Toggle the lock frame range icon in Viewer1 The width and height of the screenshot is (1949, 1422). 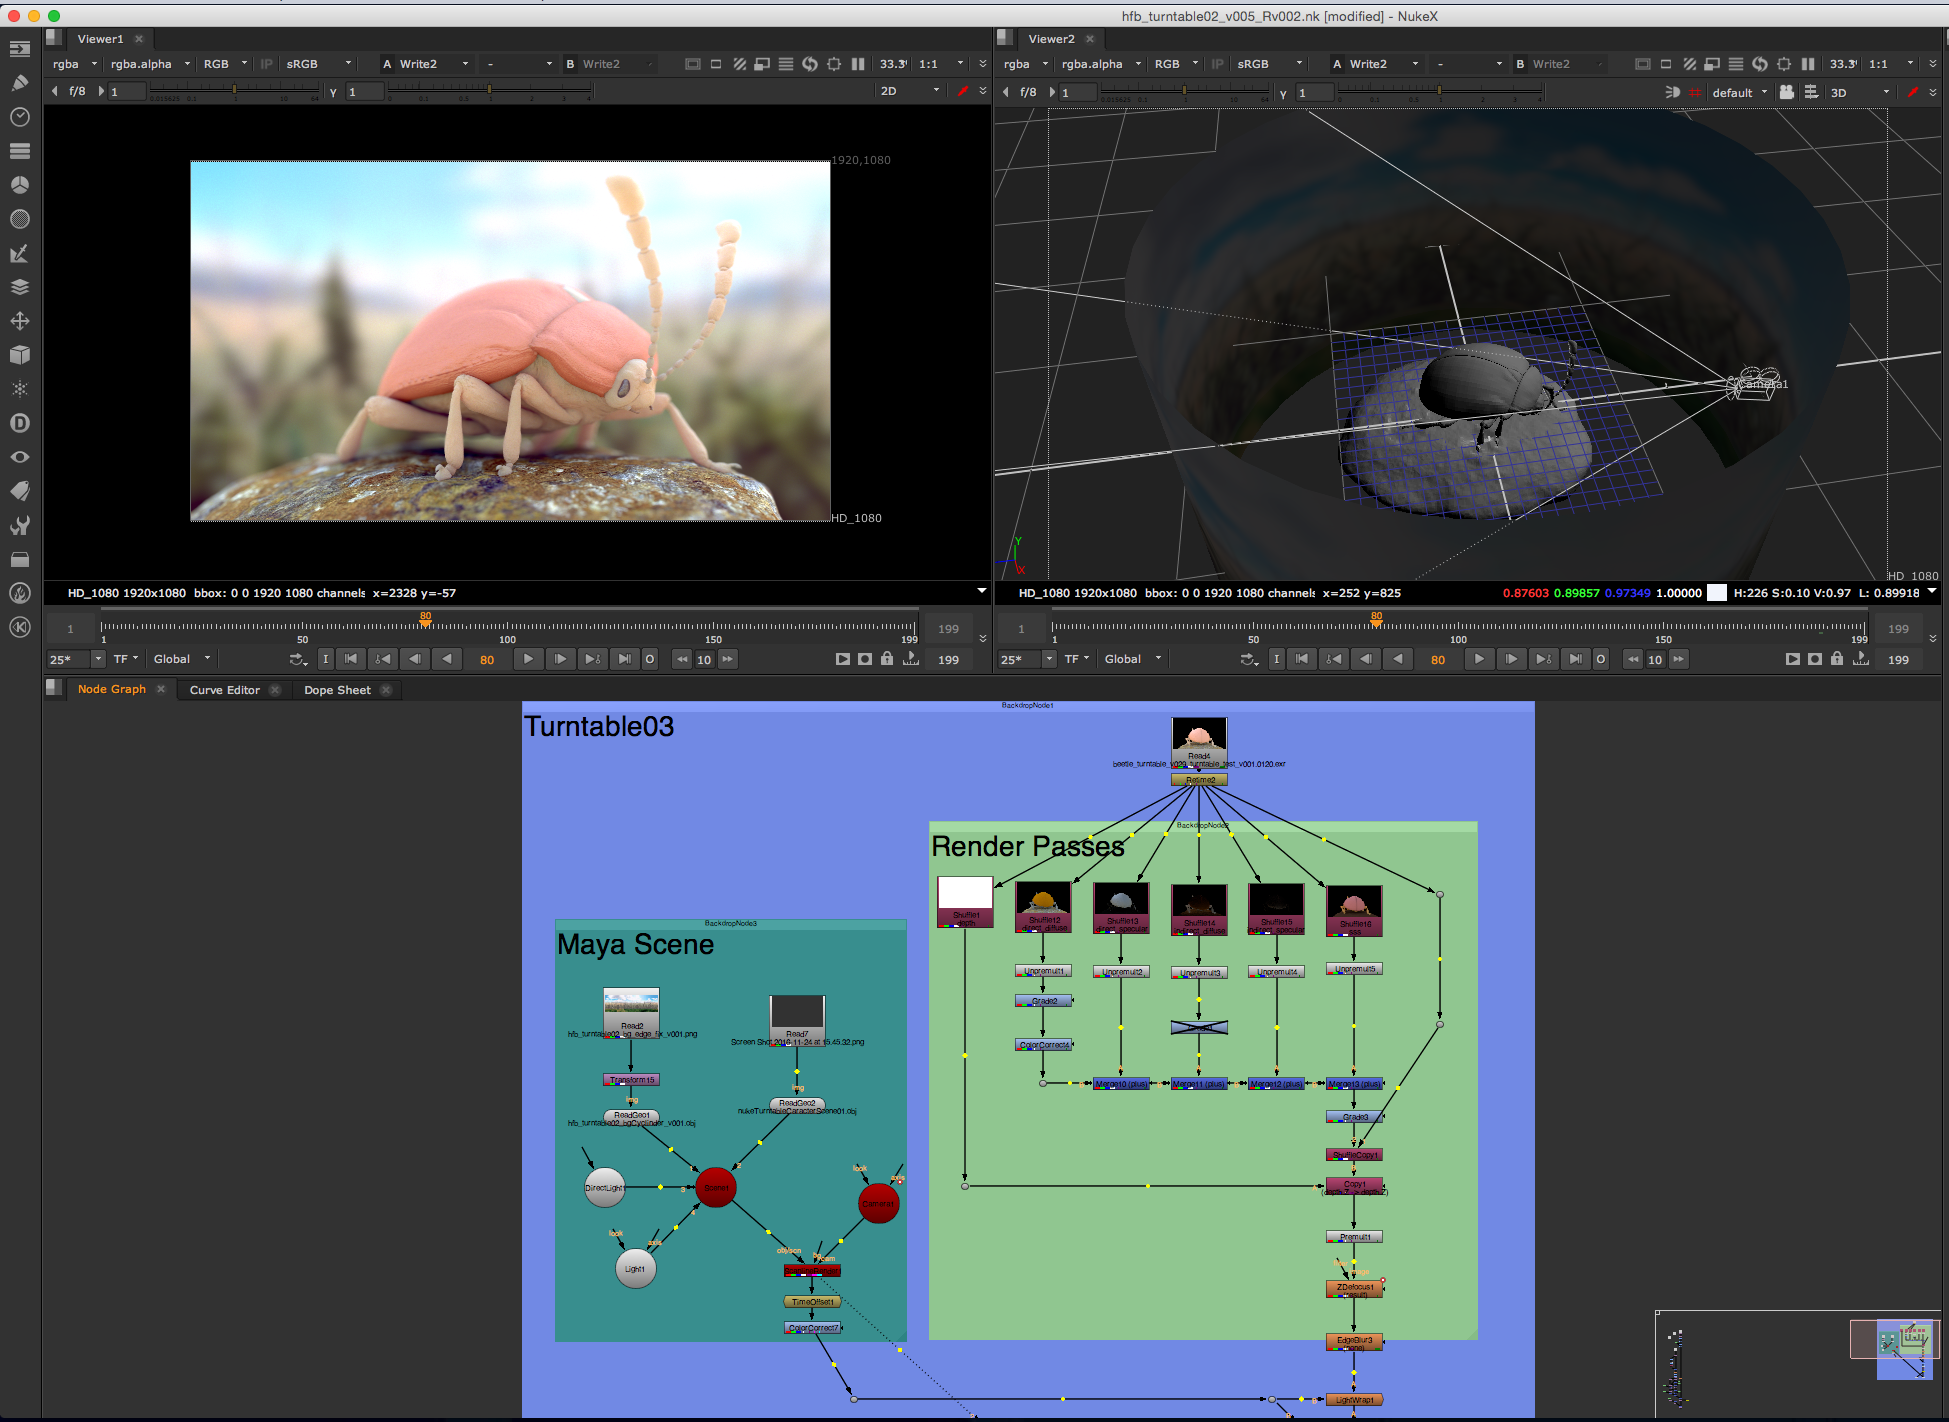(887, 659)
